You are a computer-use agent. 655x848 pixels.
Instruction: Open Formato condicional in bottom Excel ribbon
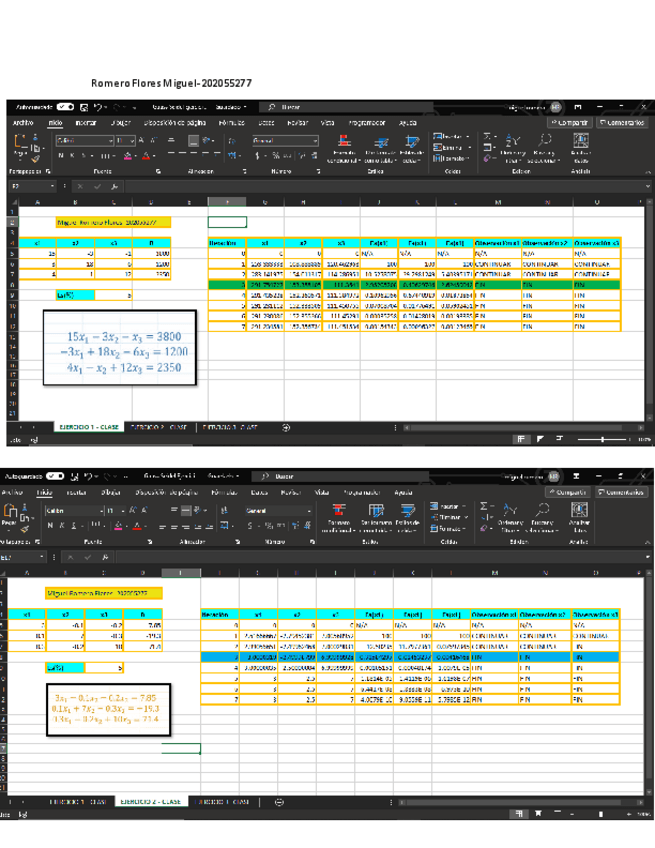coord(339,518)
